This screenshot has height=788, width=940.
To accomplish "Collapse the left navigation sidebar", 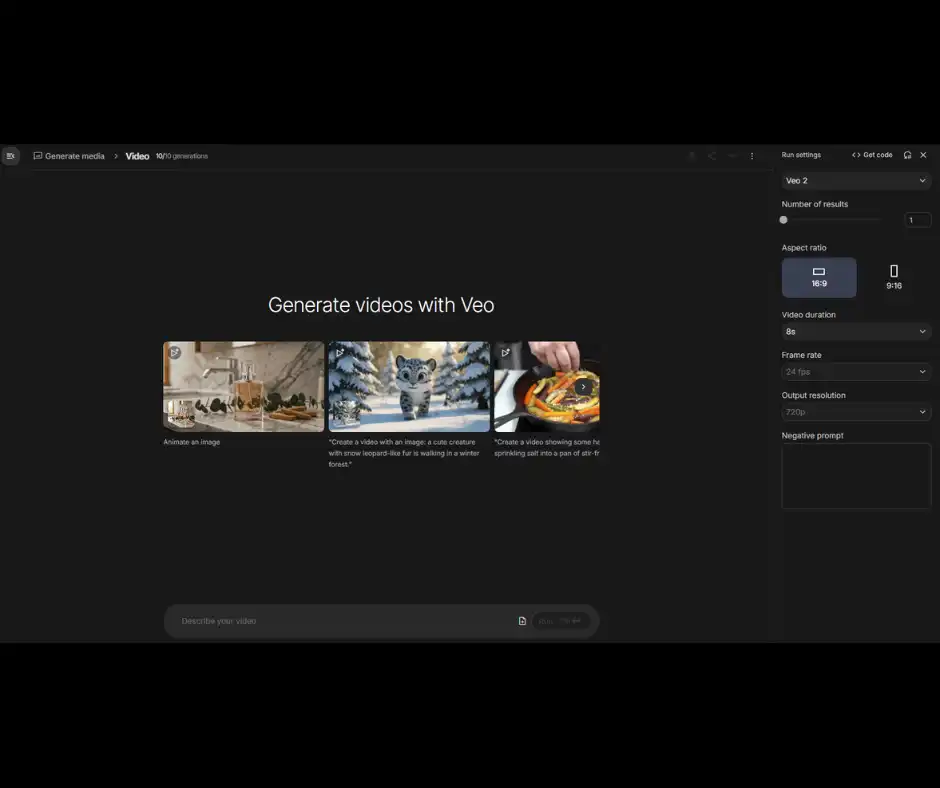I will click(11, 156).
